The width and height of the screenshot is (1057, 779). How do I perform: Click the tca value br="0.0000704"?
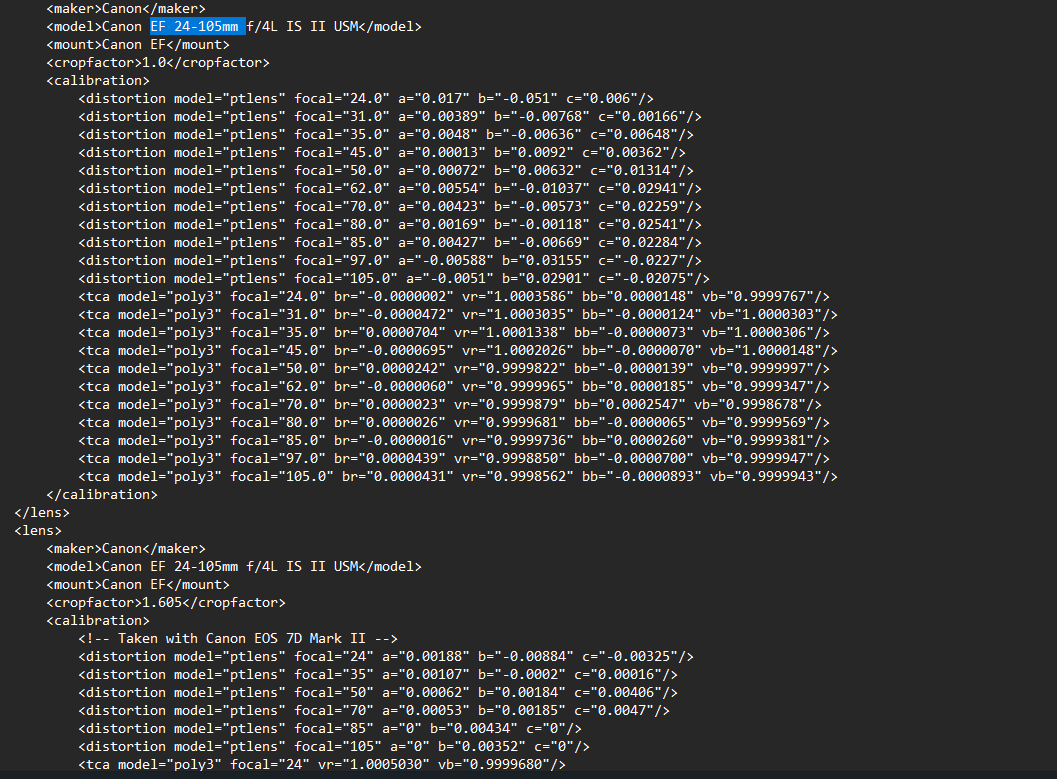coord(390,333)
